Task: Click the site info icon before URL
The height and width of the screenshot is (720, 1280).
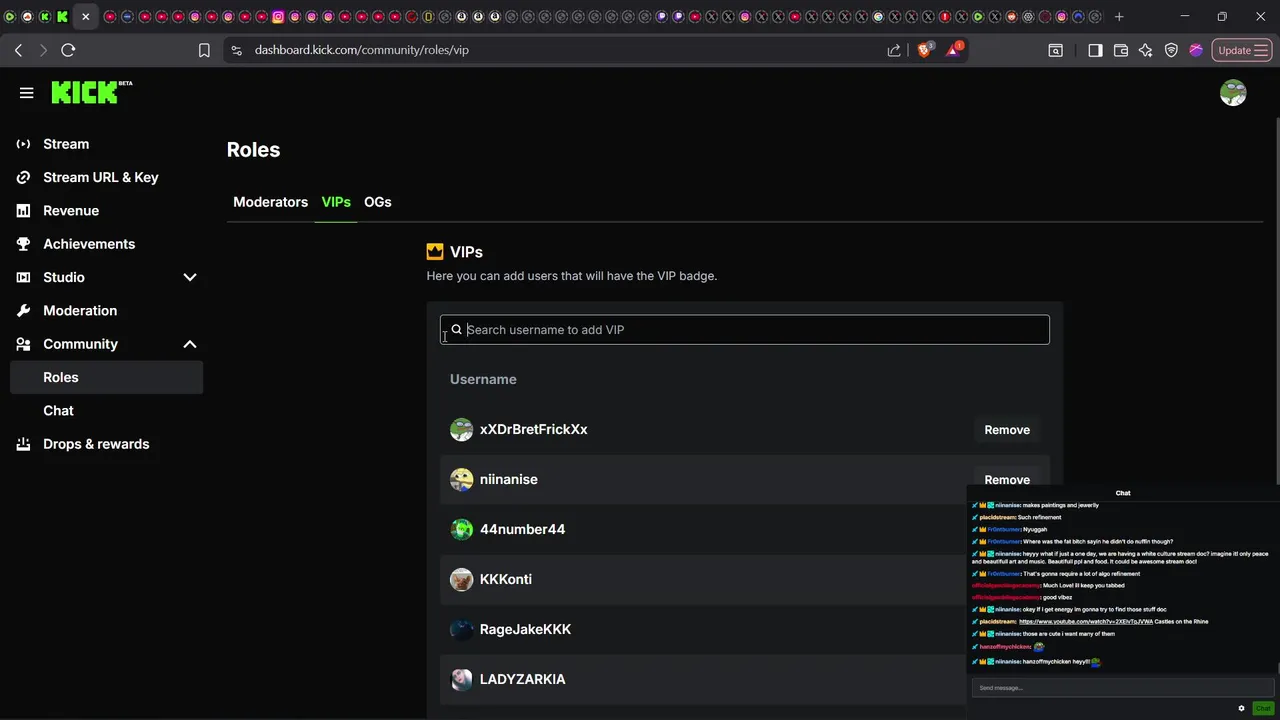Action: point(236,50)
